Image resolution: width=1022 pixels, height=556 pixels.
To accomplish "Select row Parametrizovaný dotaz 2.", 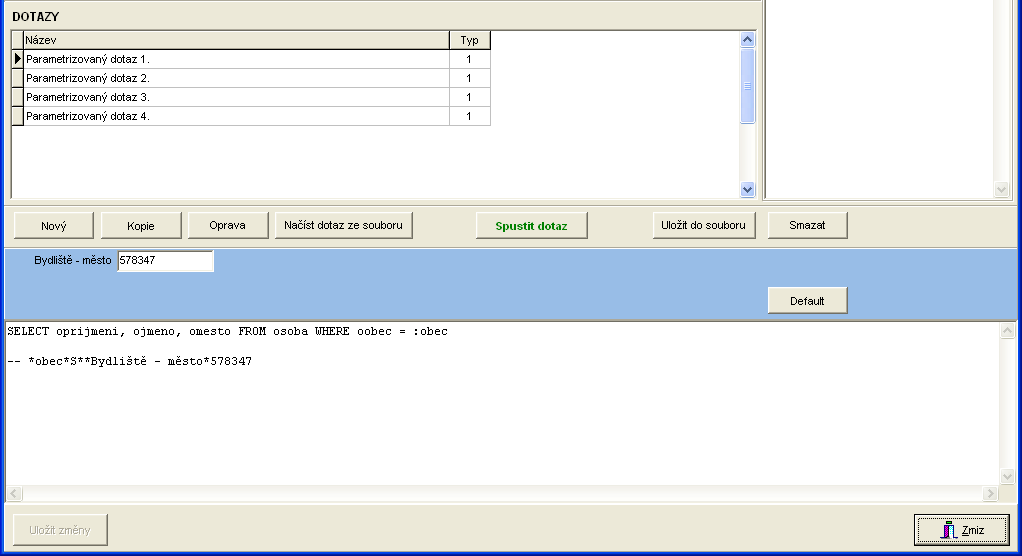I will (236, 78).
